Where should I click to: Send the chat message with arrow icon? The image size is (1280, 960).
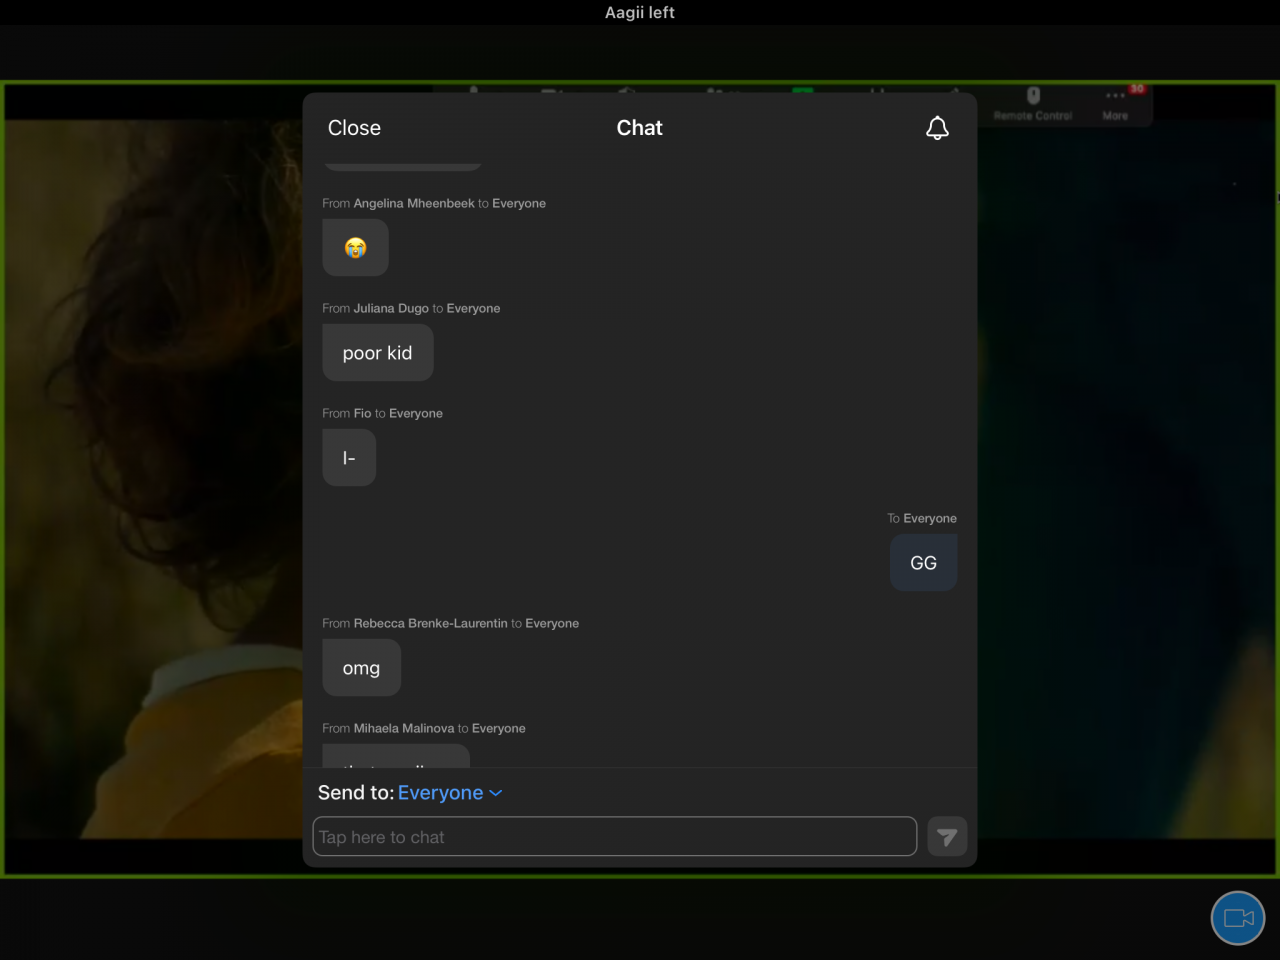(x=947, y=837)
